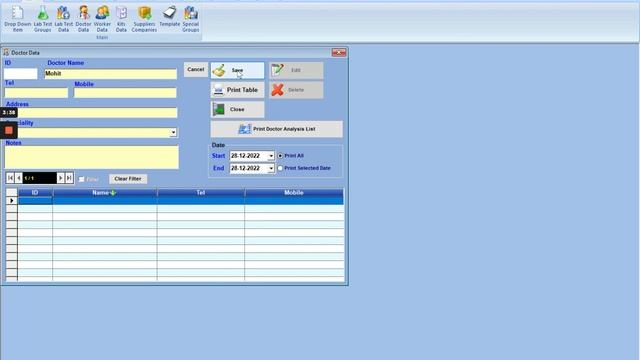
Task: Click the Clear Filter button
Action: pos(128,179)
